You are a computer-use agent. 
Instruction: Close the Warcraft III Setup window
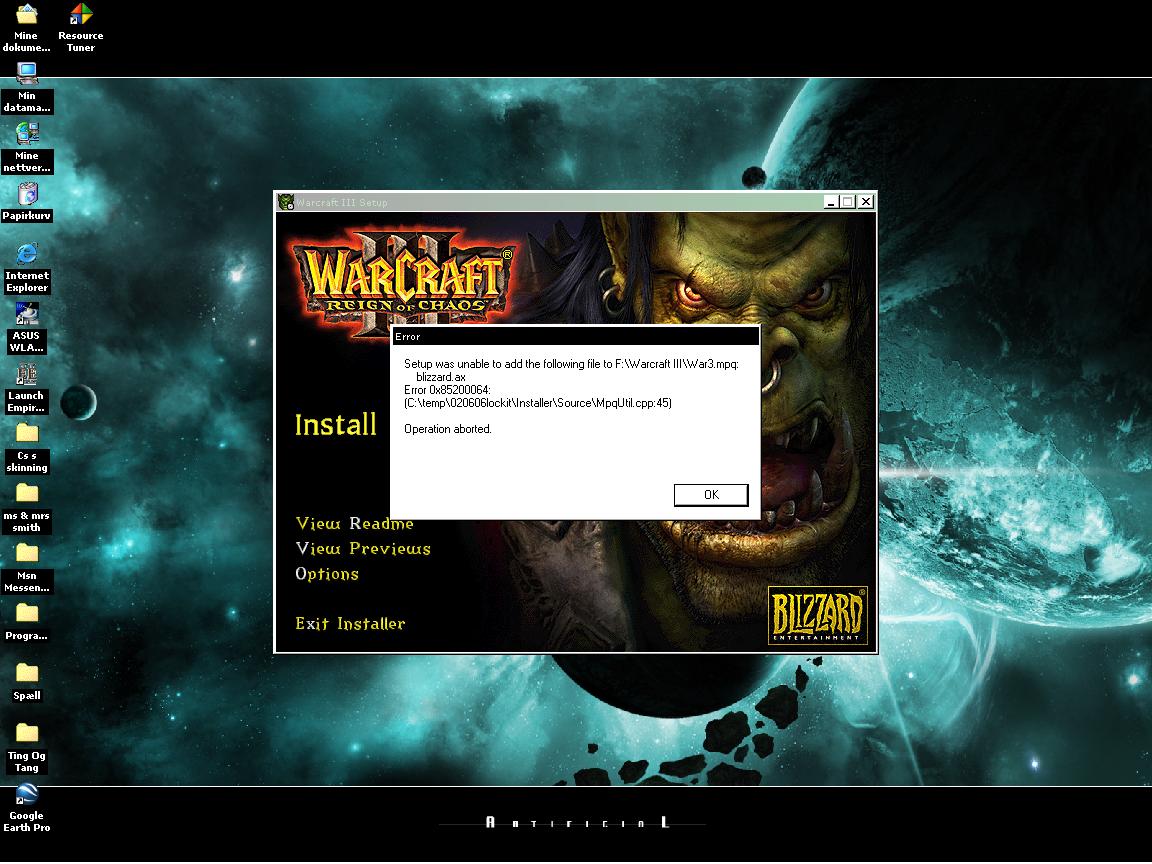(x=866, y=201)
